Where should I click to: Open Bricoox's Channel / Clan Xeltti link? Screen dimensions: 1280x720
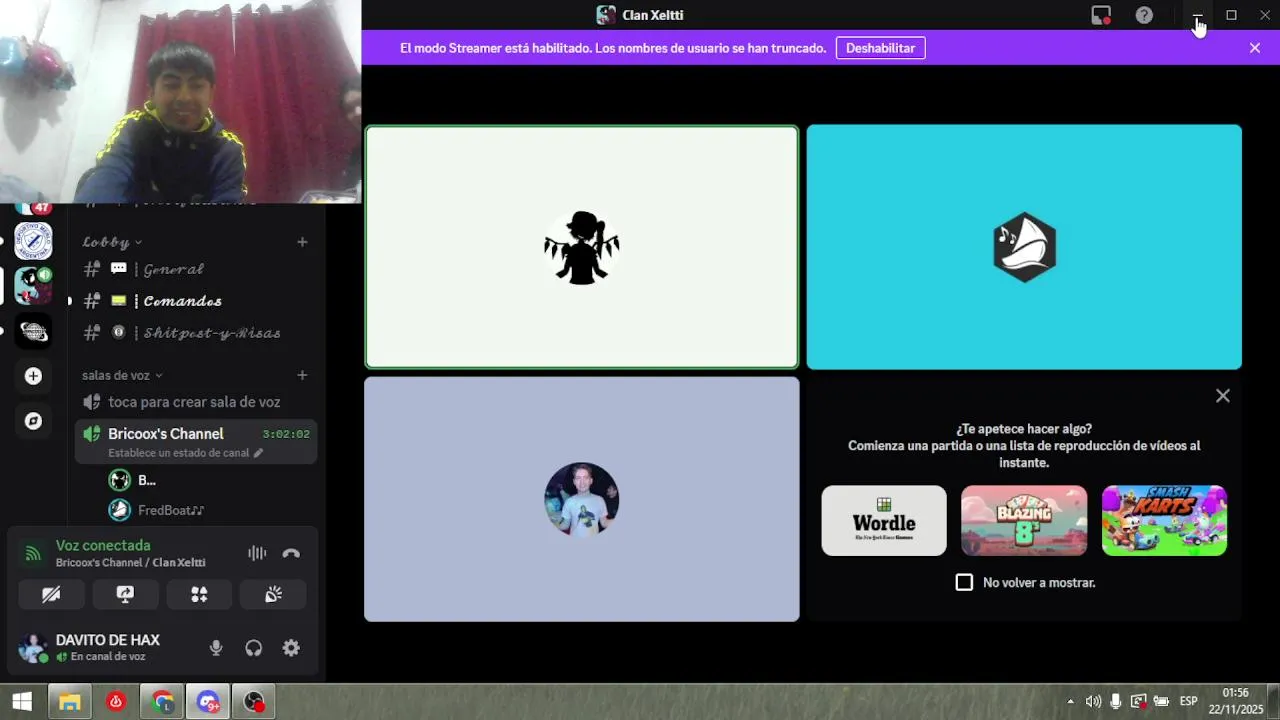coord(131,563)
